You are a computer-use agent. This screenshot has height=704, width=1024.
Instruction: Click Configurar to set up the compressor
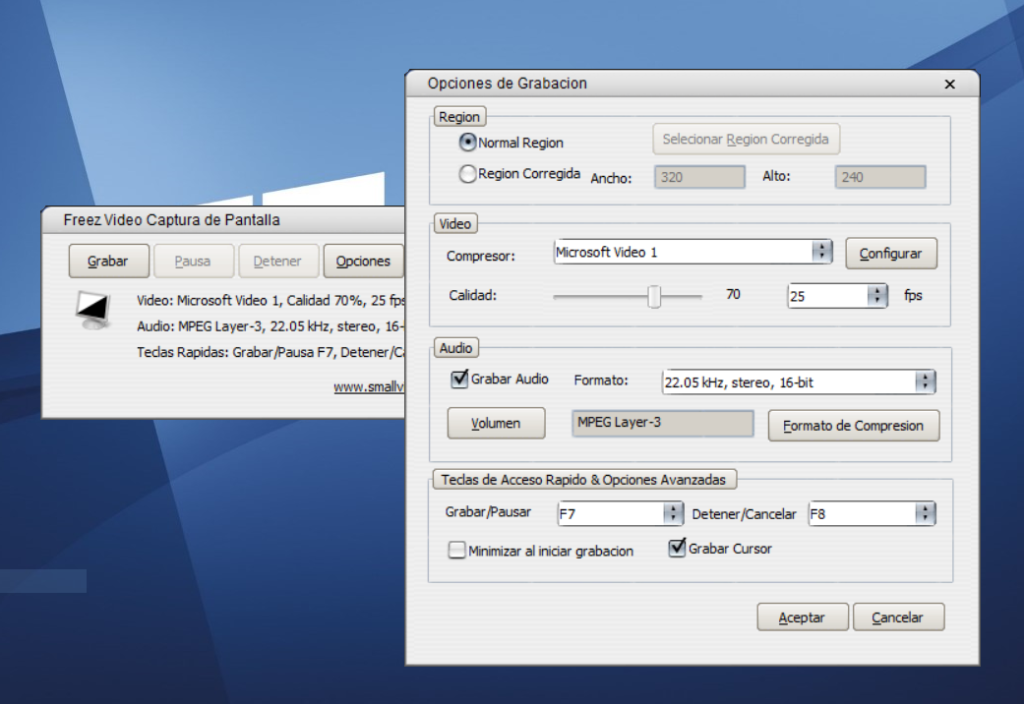pyautogui.click(x=890, y=253)
